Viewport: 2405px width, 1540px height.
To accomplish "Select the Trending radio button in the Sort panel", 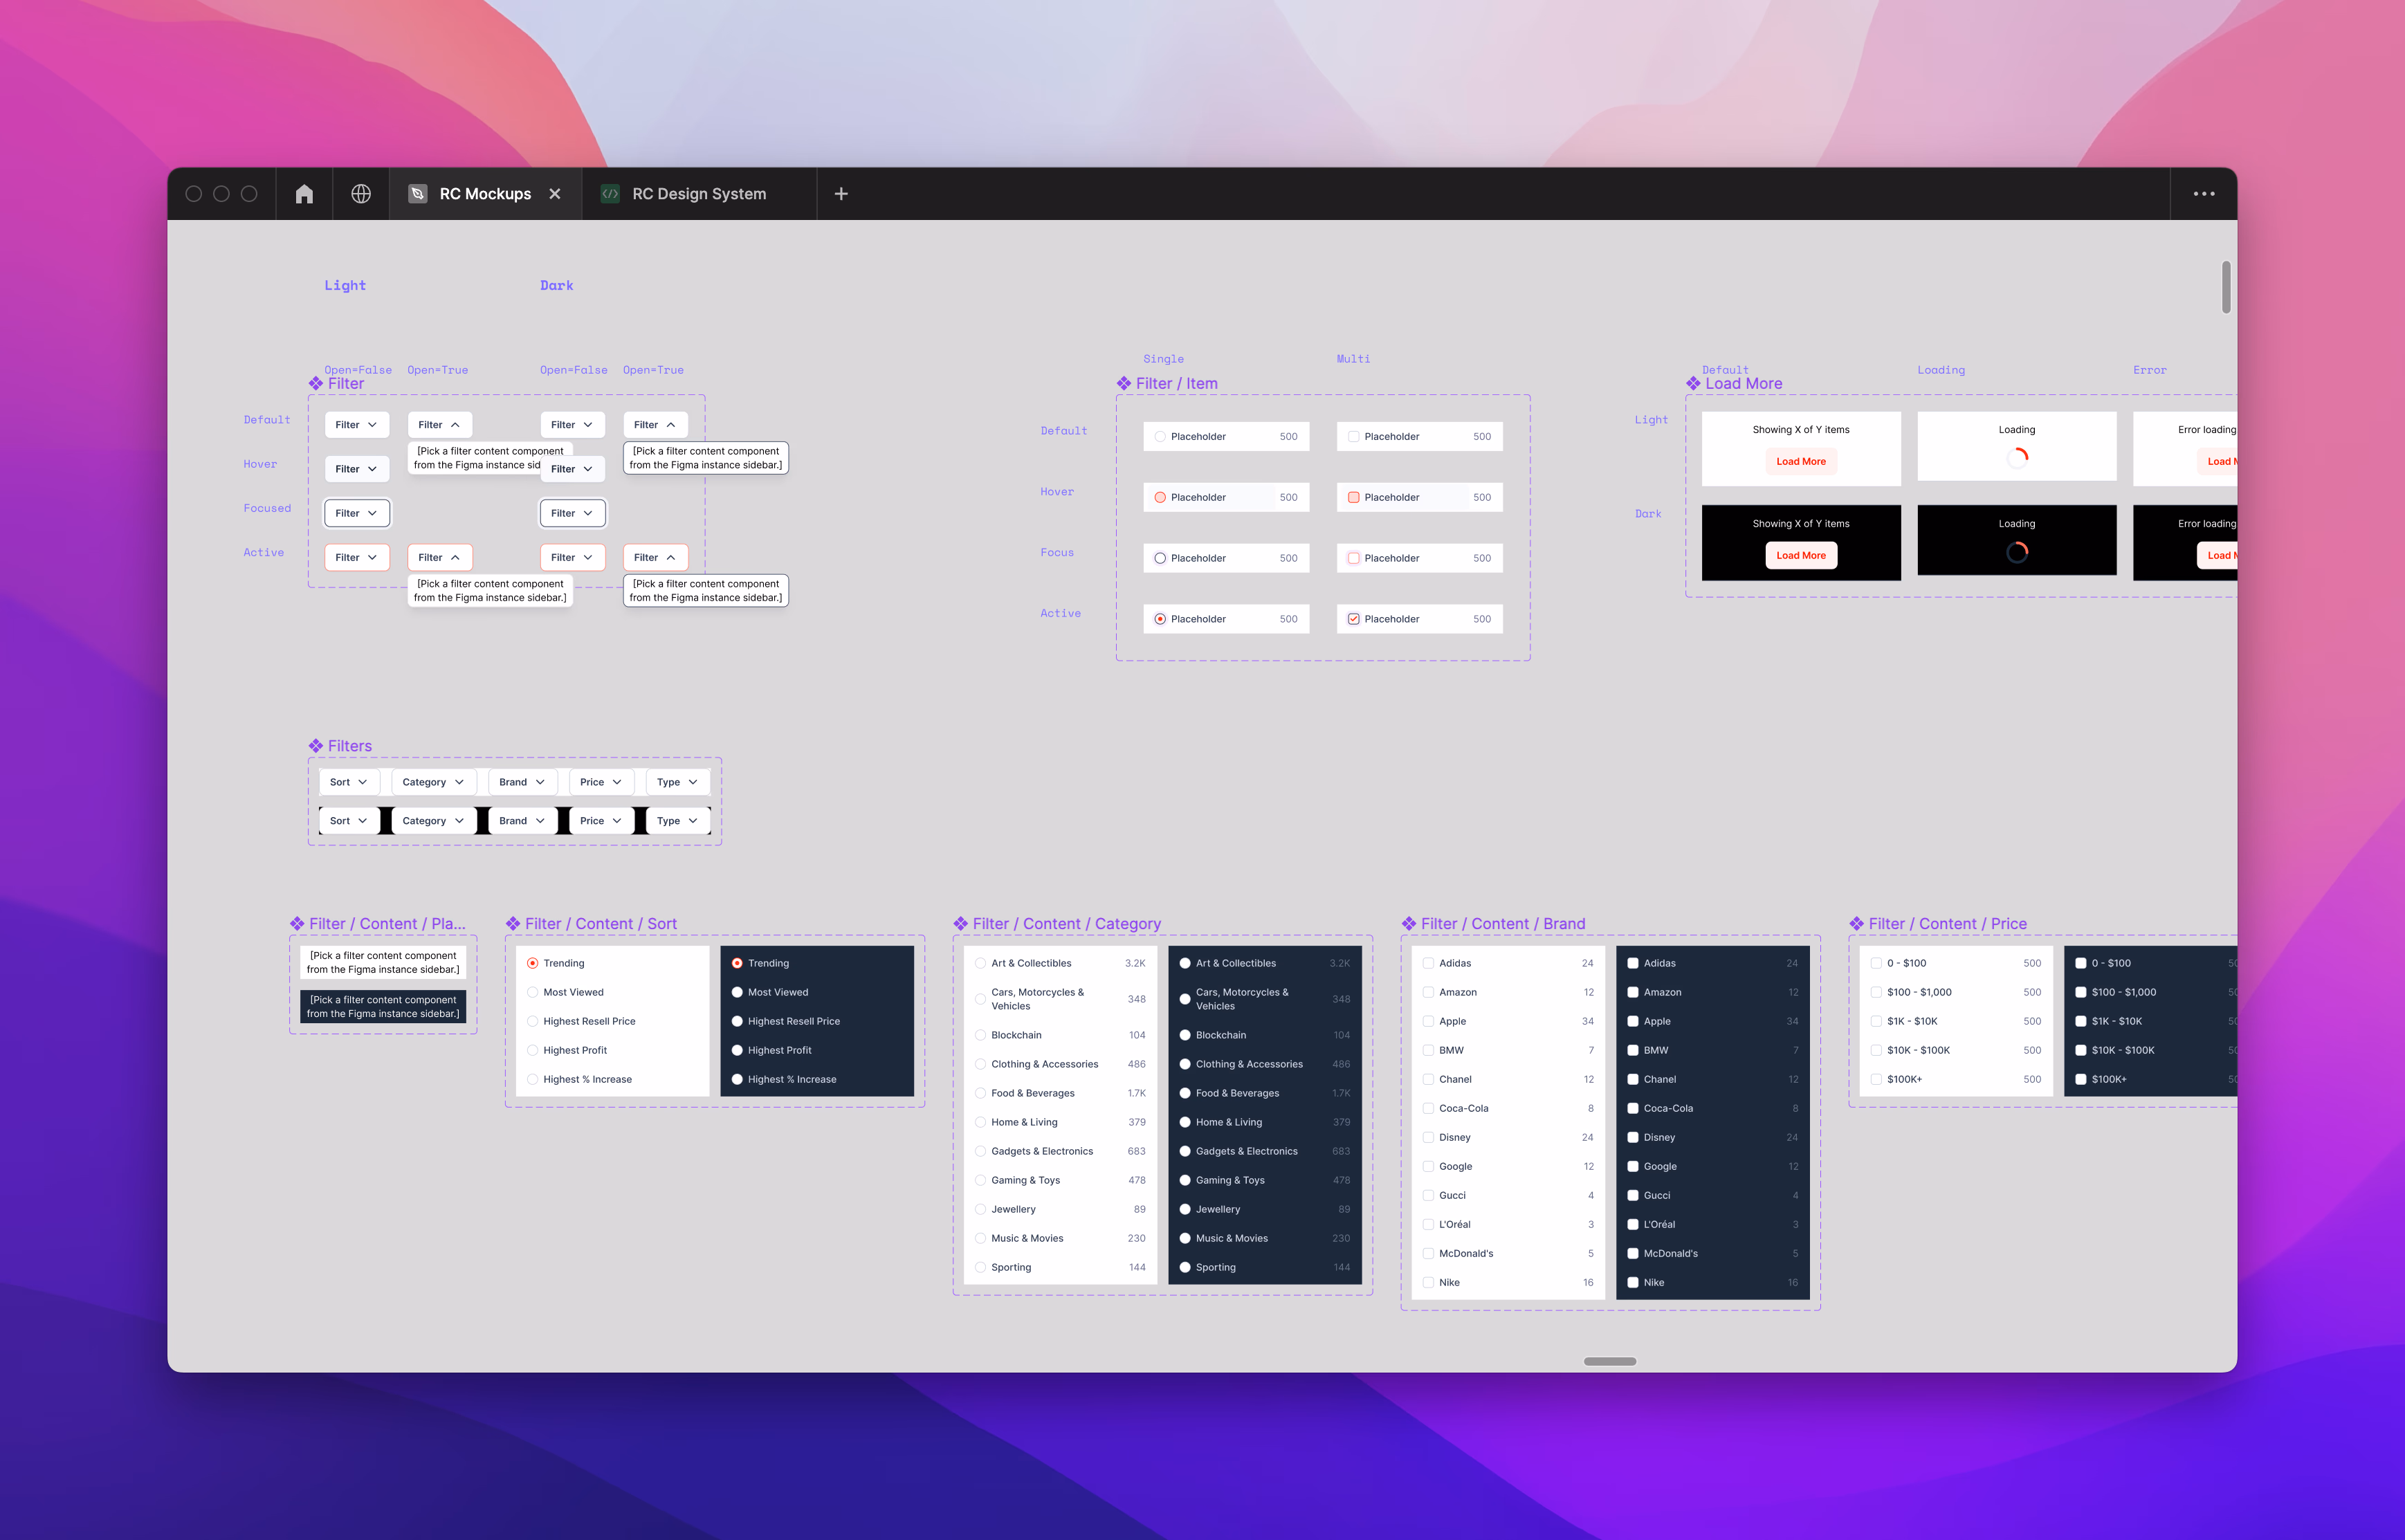I will click(532, 962).
